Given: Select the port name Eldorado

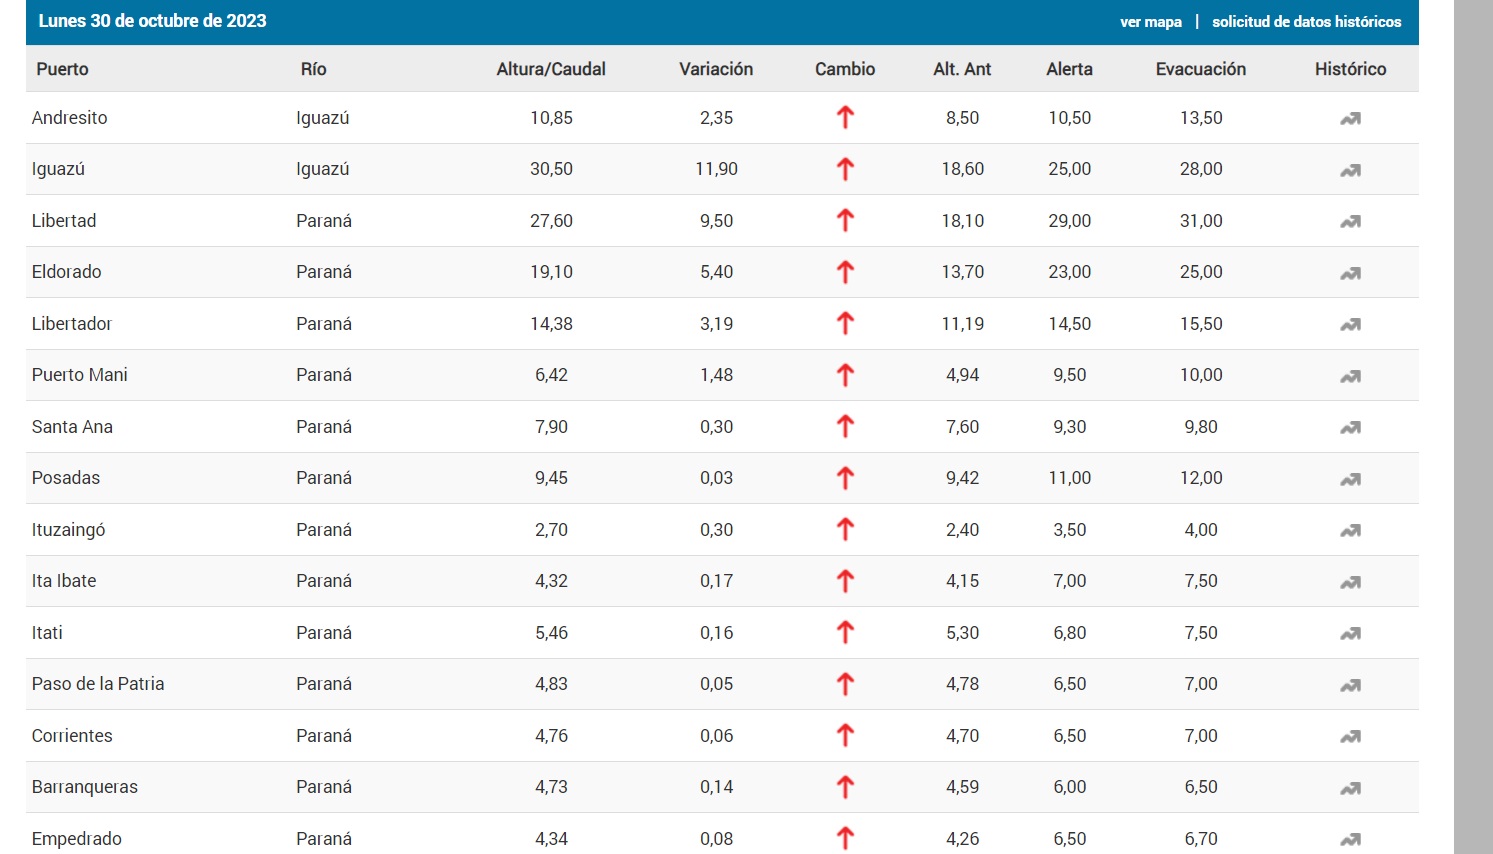Looking at the screenshot, I should point(66,272).
